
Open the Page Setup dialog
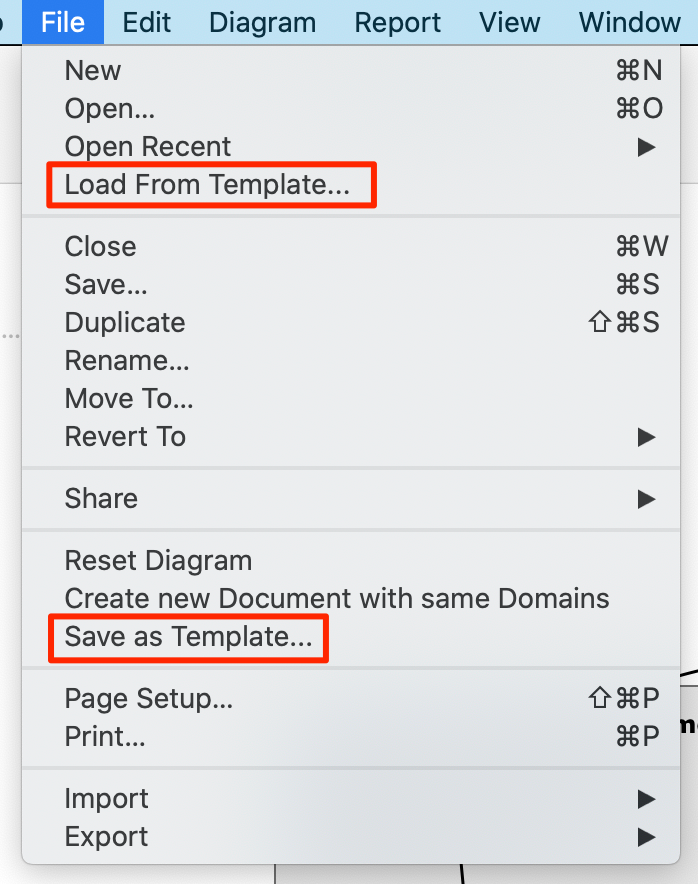pyautogui.click(x=146, y=698)
